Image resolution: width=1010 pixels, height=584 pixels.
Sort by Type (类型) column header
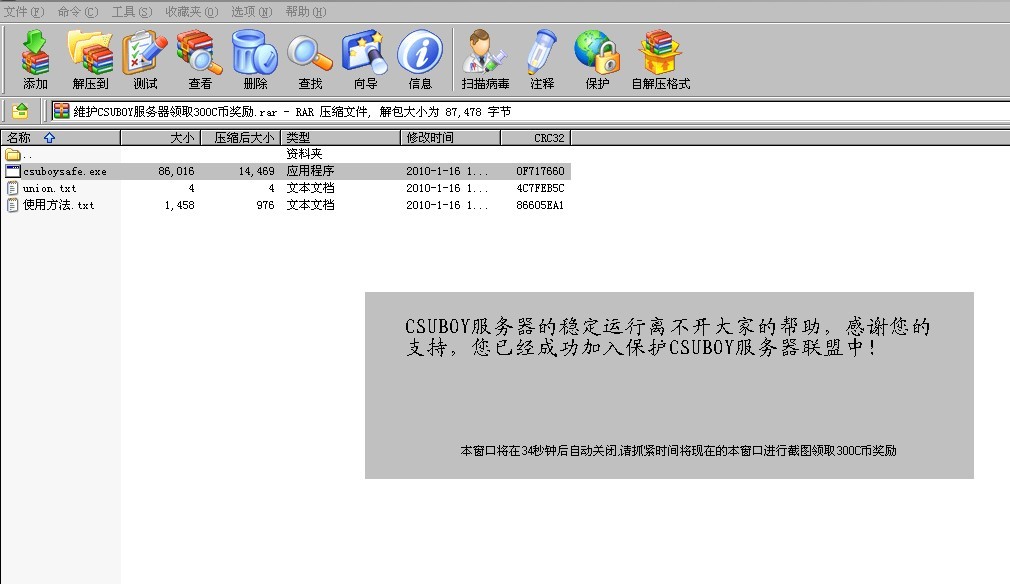pyautogui.click(x=341, y=138)
